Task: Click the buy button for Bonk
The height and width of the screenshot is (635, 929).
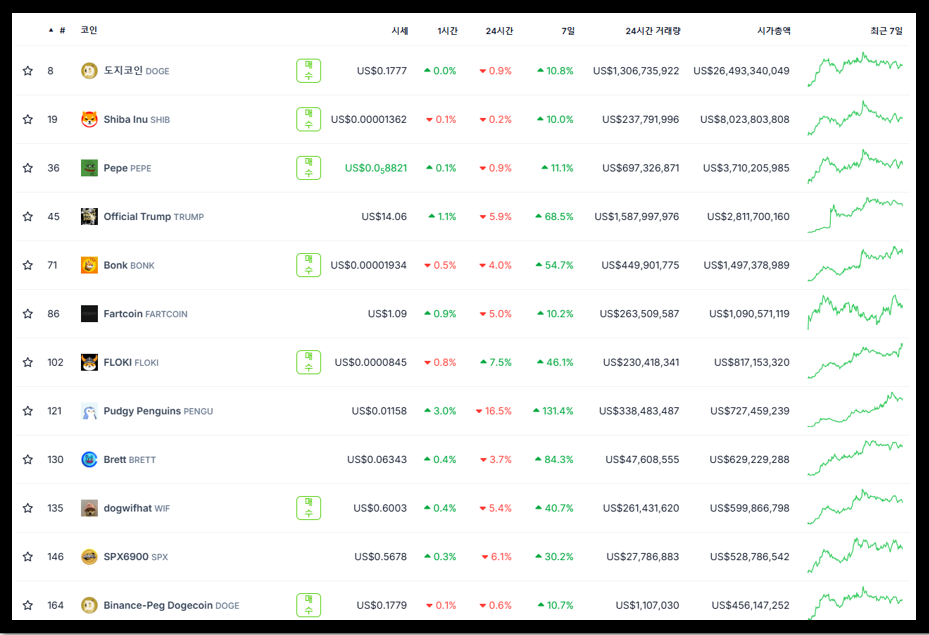Action: [309, 265]
